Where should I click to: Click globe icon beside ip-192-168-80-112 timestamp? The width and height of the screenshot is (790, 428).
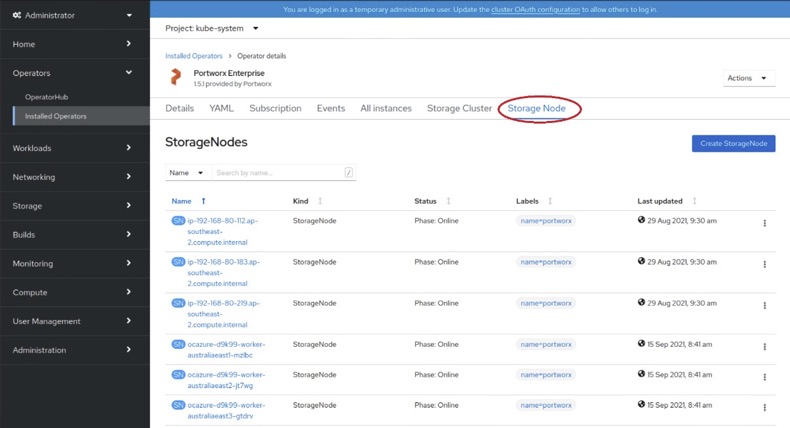coord(641,220)
